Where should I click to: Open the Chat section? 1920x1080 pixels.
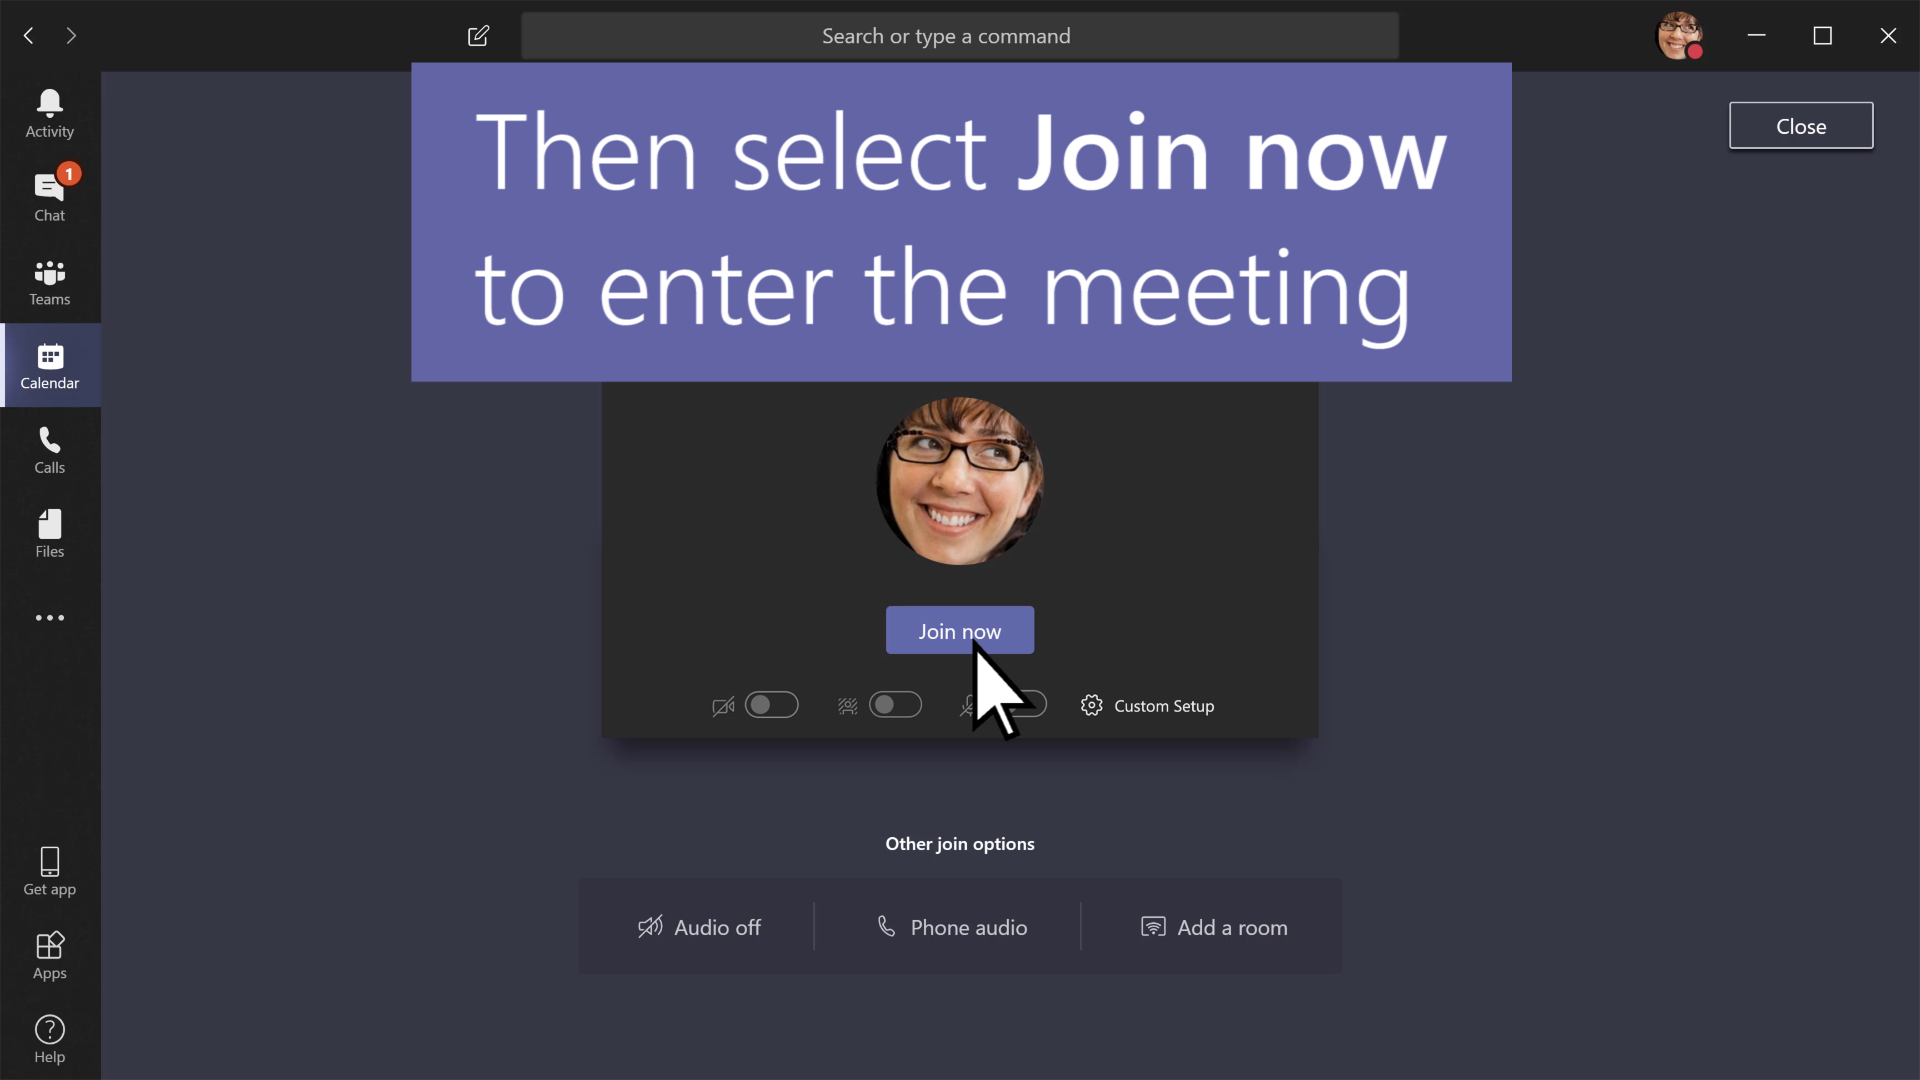[49, 195]
